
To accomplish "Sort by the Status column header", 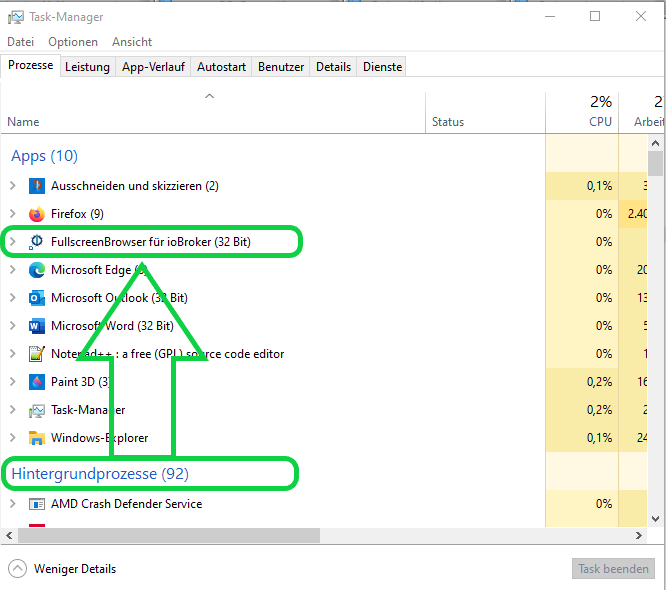I will pos(485,113).
